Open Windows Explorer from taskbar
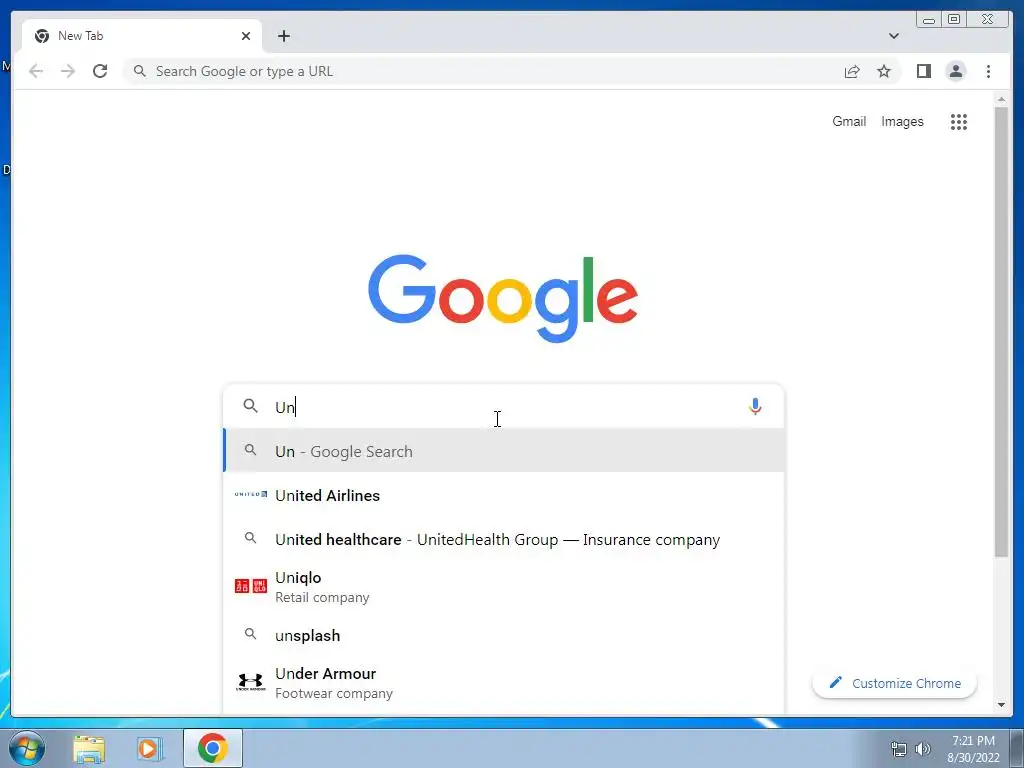1024x768 pixels. click(x=89, y=748)
